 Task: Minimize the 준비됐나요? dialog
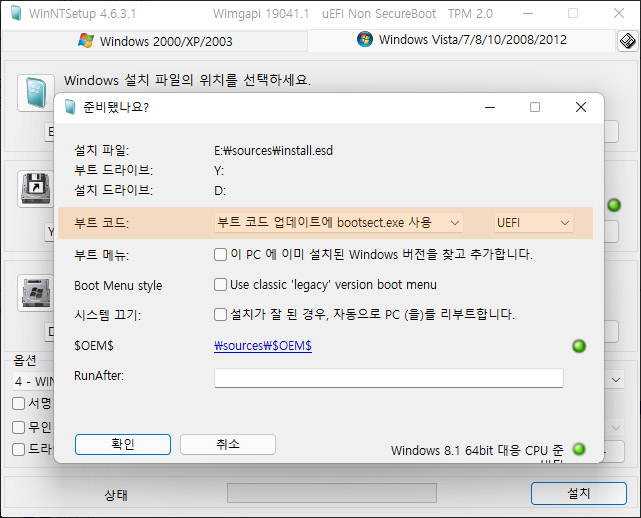click(x=490, y=107)
